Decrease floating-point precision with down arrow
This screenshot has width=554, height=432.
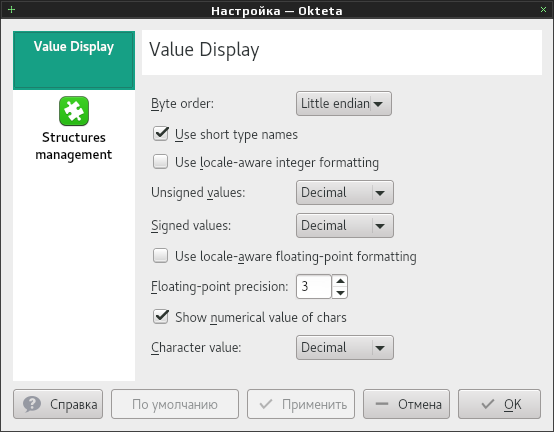(x=340, y=292)
